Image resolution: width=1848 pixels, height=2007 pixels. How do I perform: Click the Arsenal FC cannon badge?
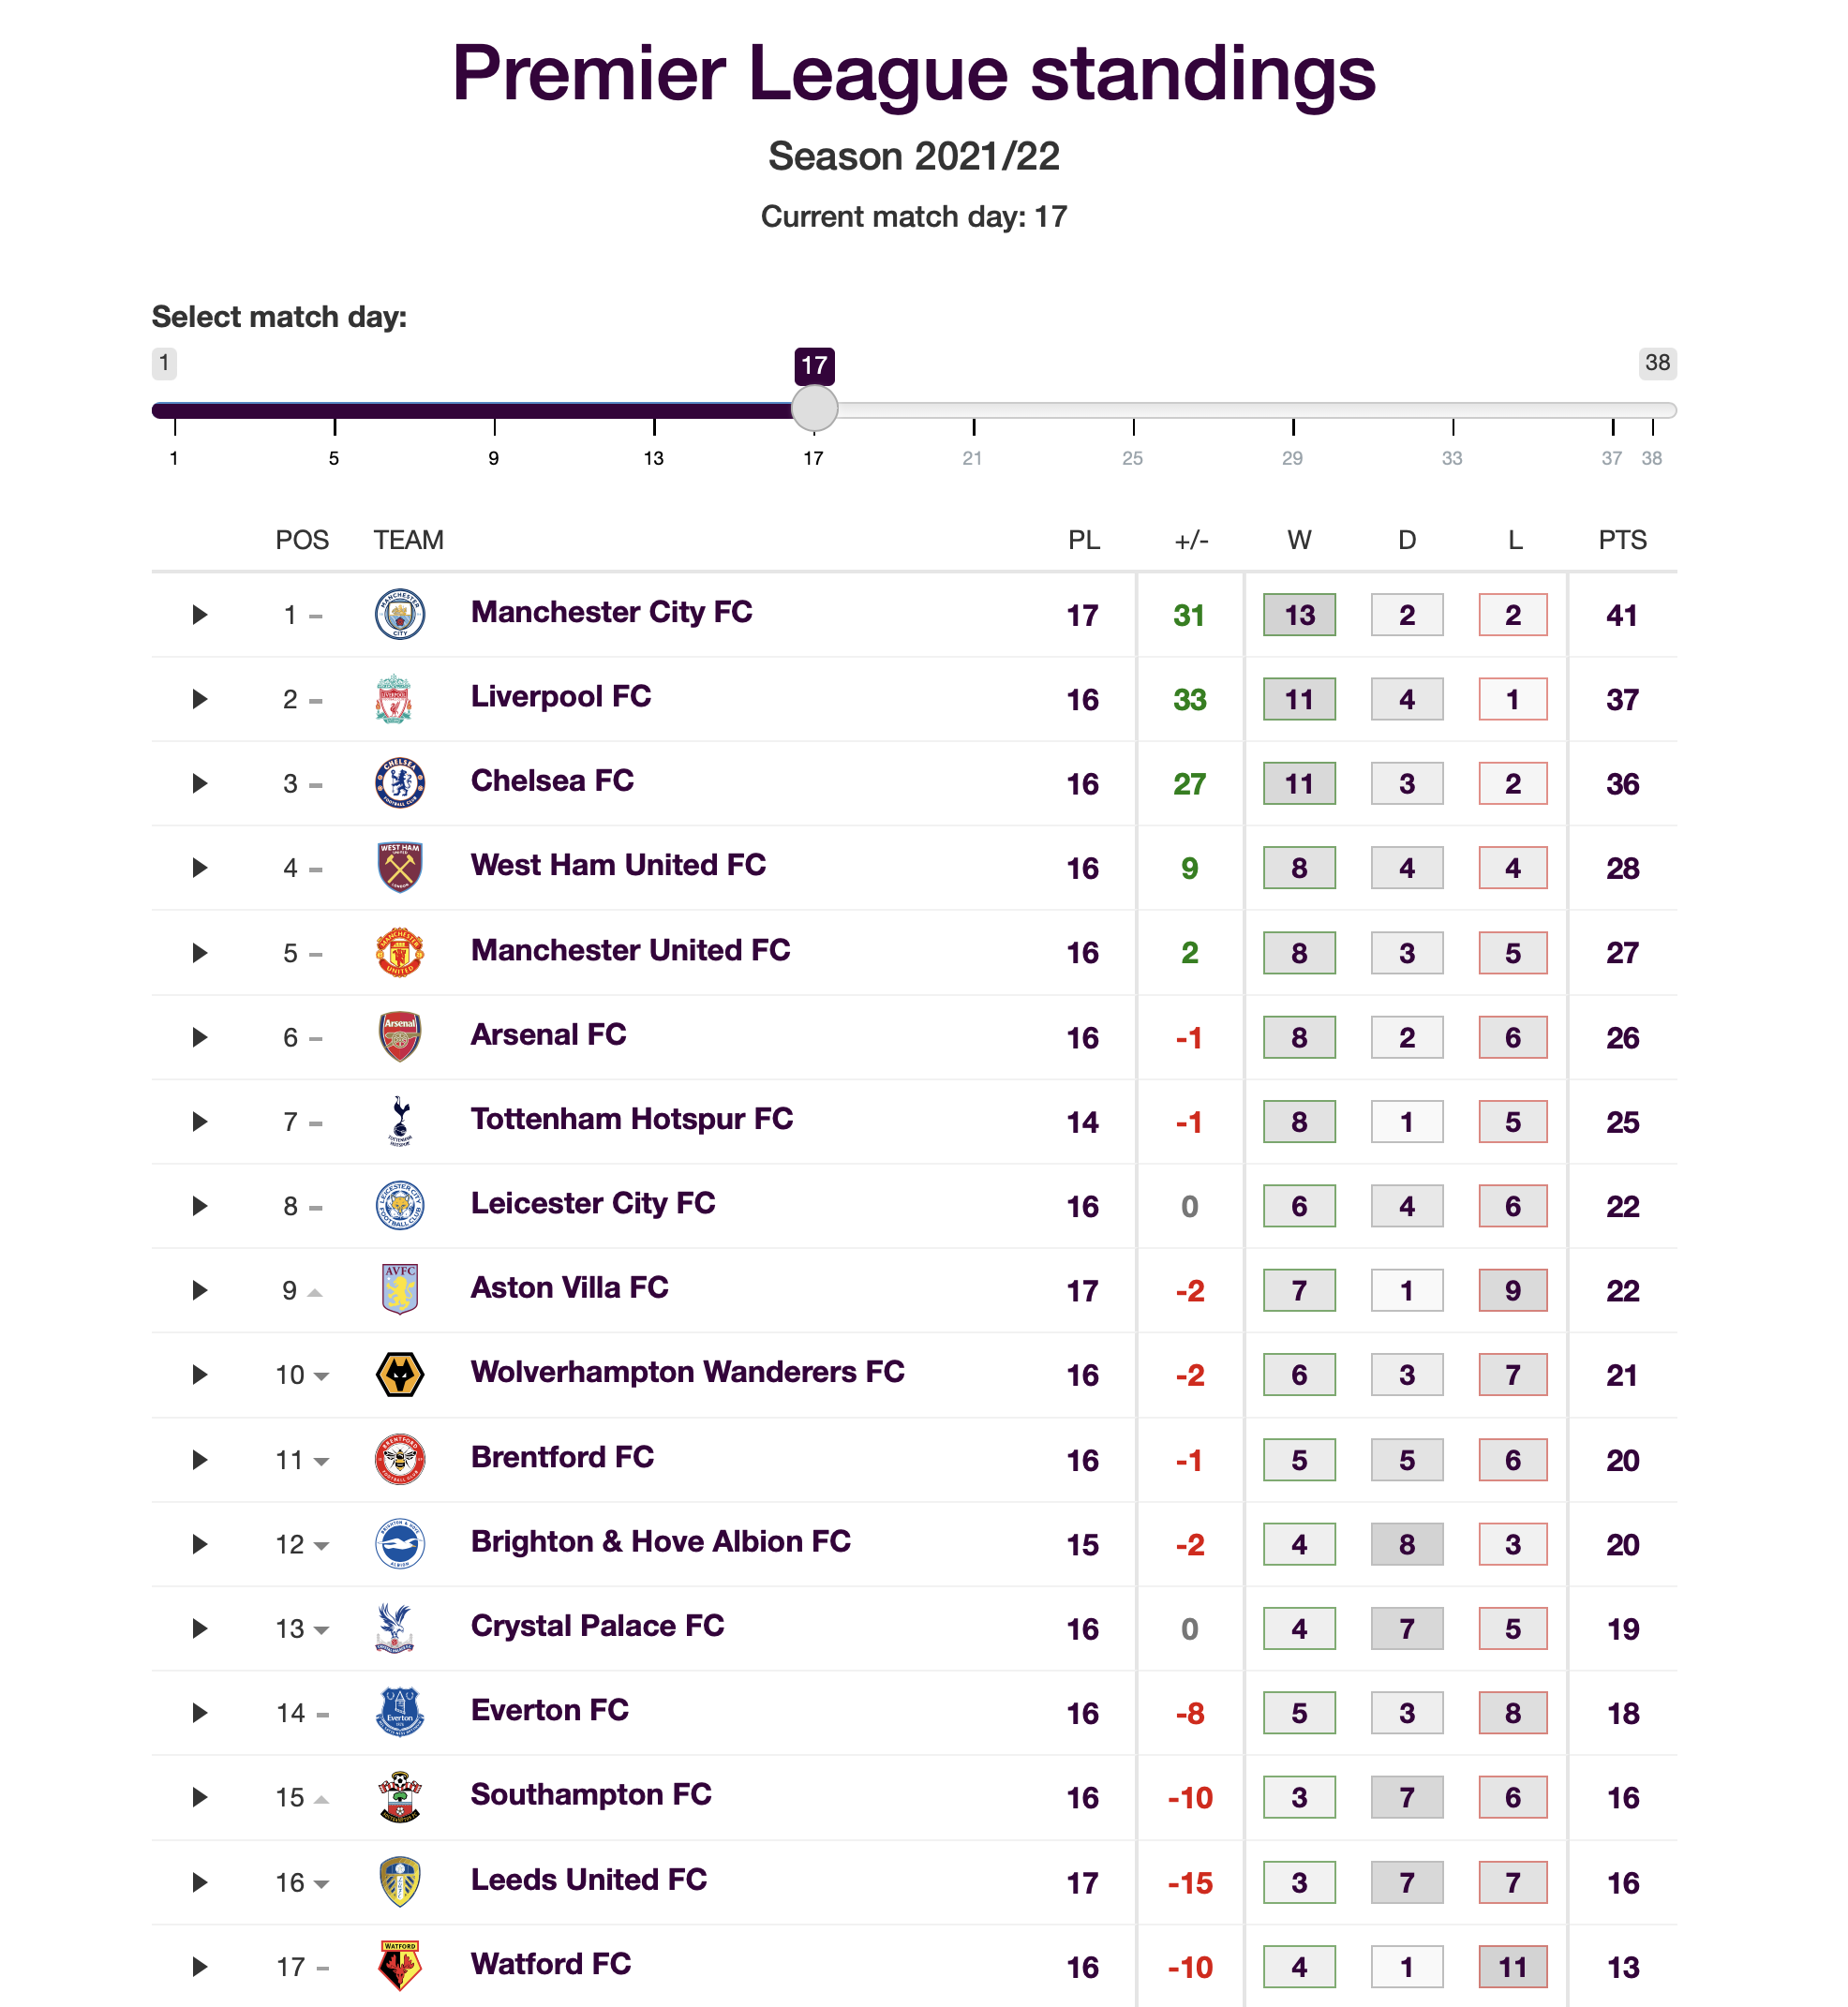click(x=399, y=1037)
